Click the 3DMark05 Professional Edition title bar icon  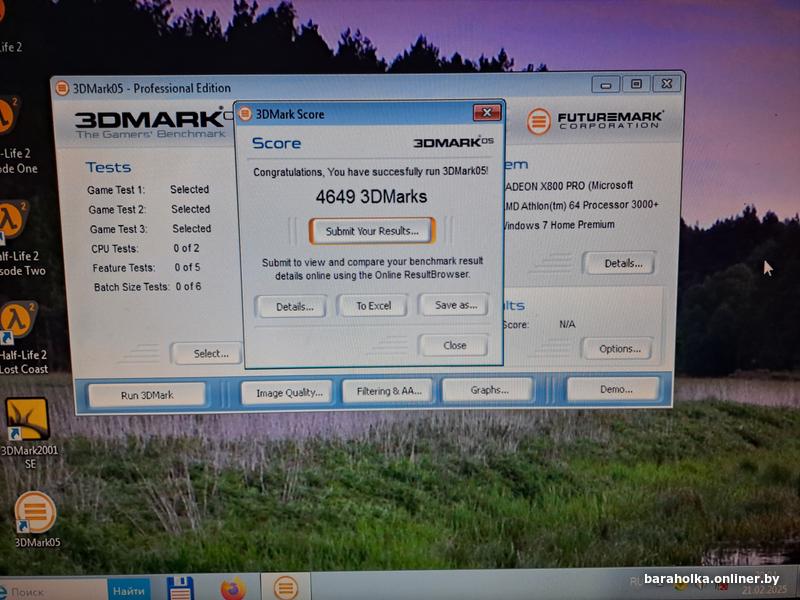tap(62, 88)
